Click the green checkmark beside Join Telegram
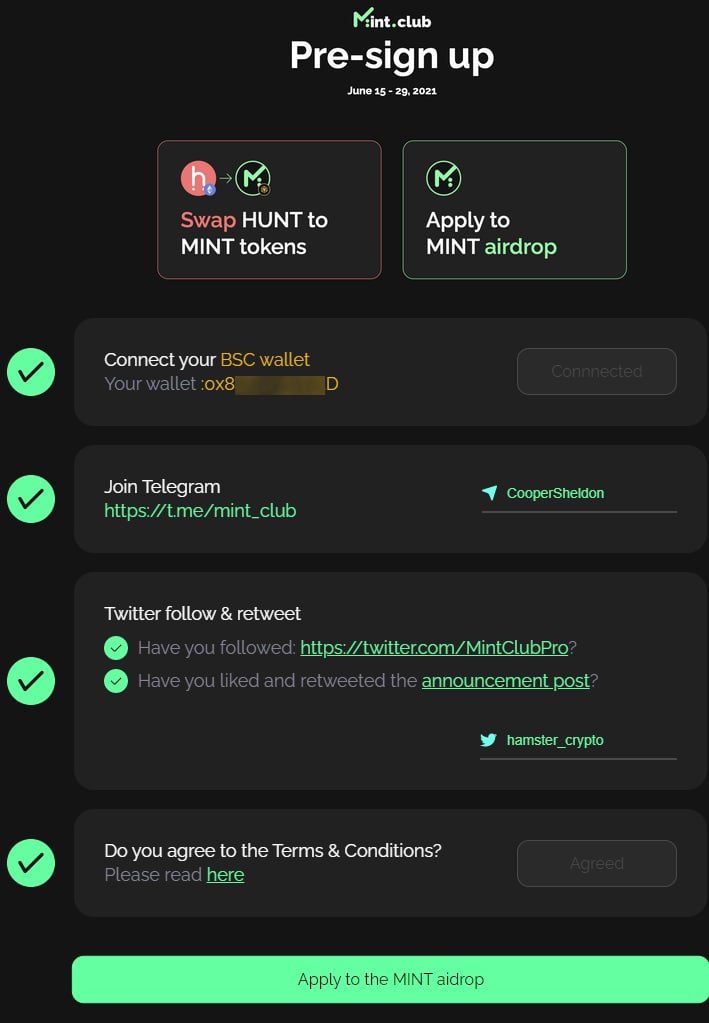 pyautogui.click(x=31, y=499)
